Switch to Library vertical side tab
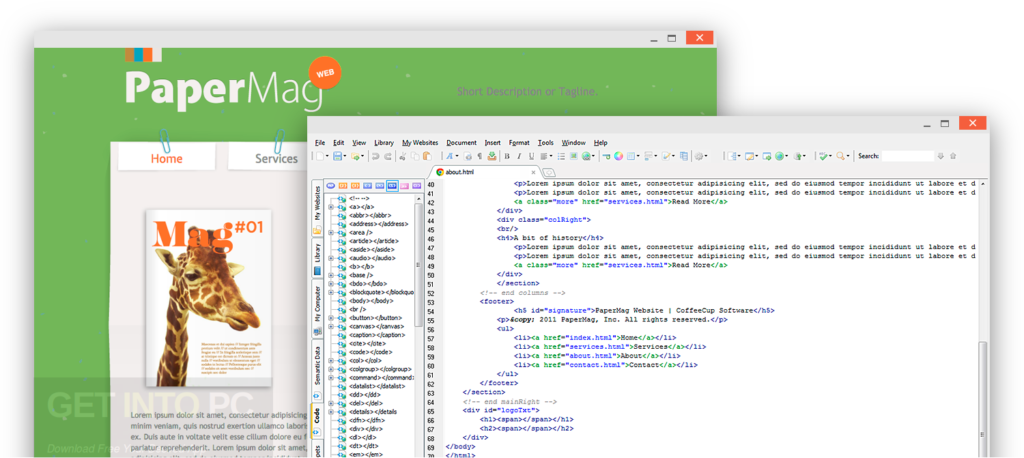This screenshot has width=1024, height=458. [317, 257]
